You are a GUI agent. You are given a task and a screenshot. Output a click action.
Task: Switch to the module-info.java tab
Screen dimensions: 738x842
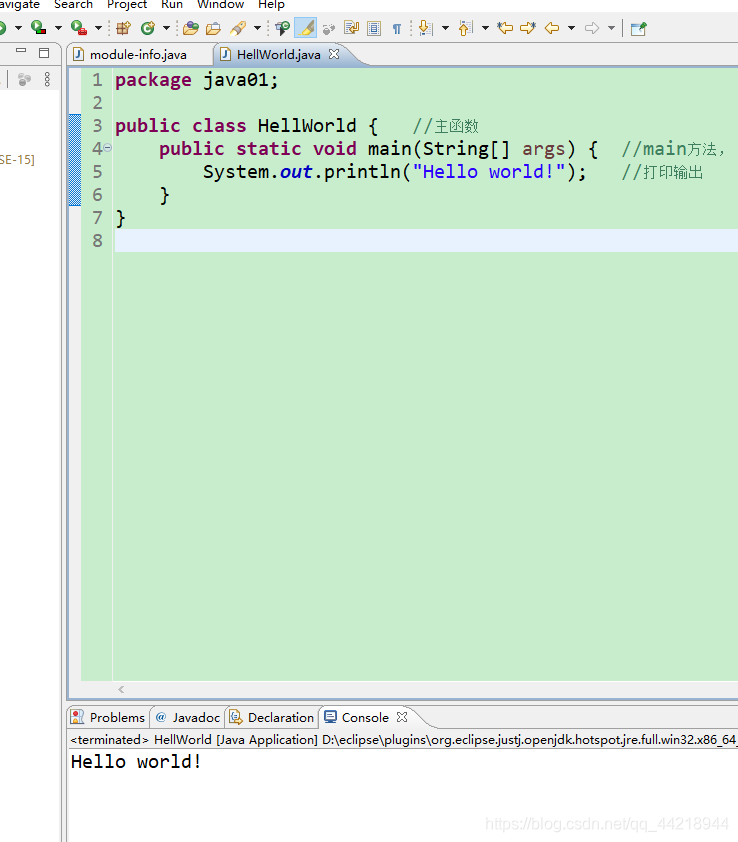pyautogui.click(x=138, y=55)
